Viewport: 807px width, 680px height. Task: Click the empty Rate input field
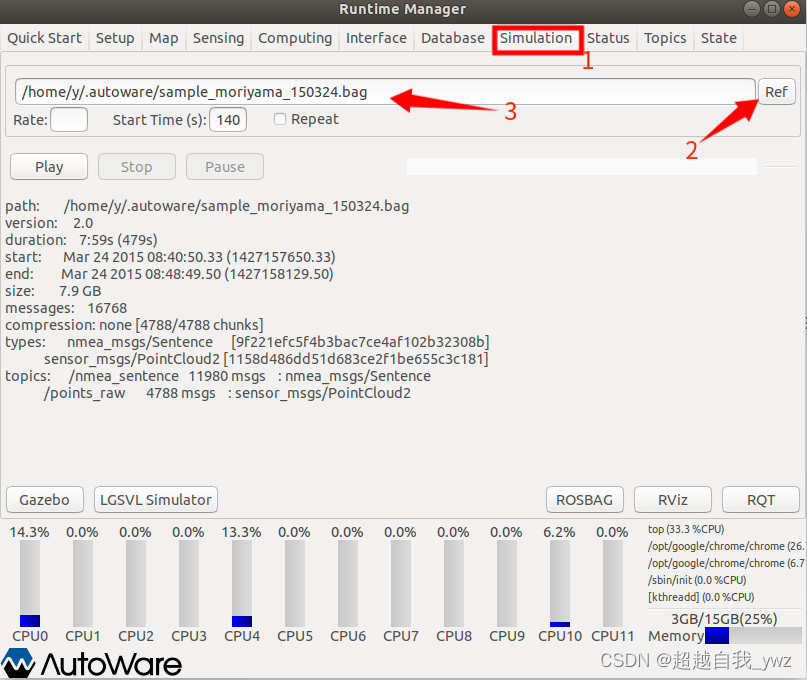(x=68, y=118)
